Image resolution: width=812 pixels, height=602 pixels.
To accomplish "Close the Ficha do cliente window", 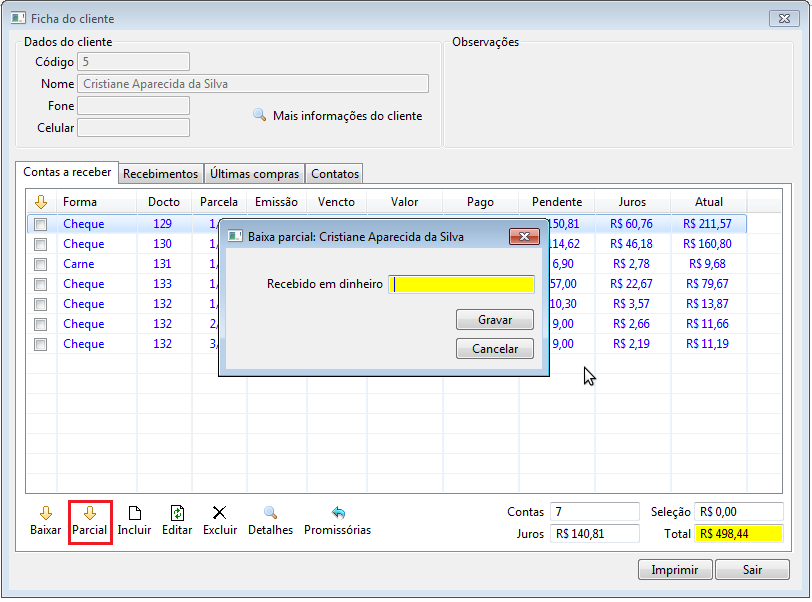I will pyautogui.click(x=784, y=19).
